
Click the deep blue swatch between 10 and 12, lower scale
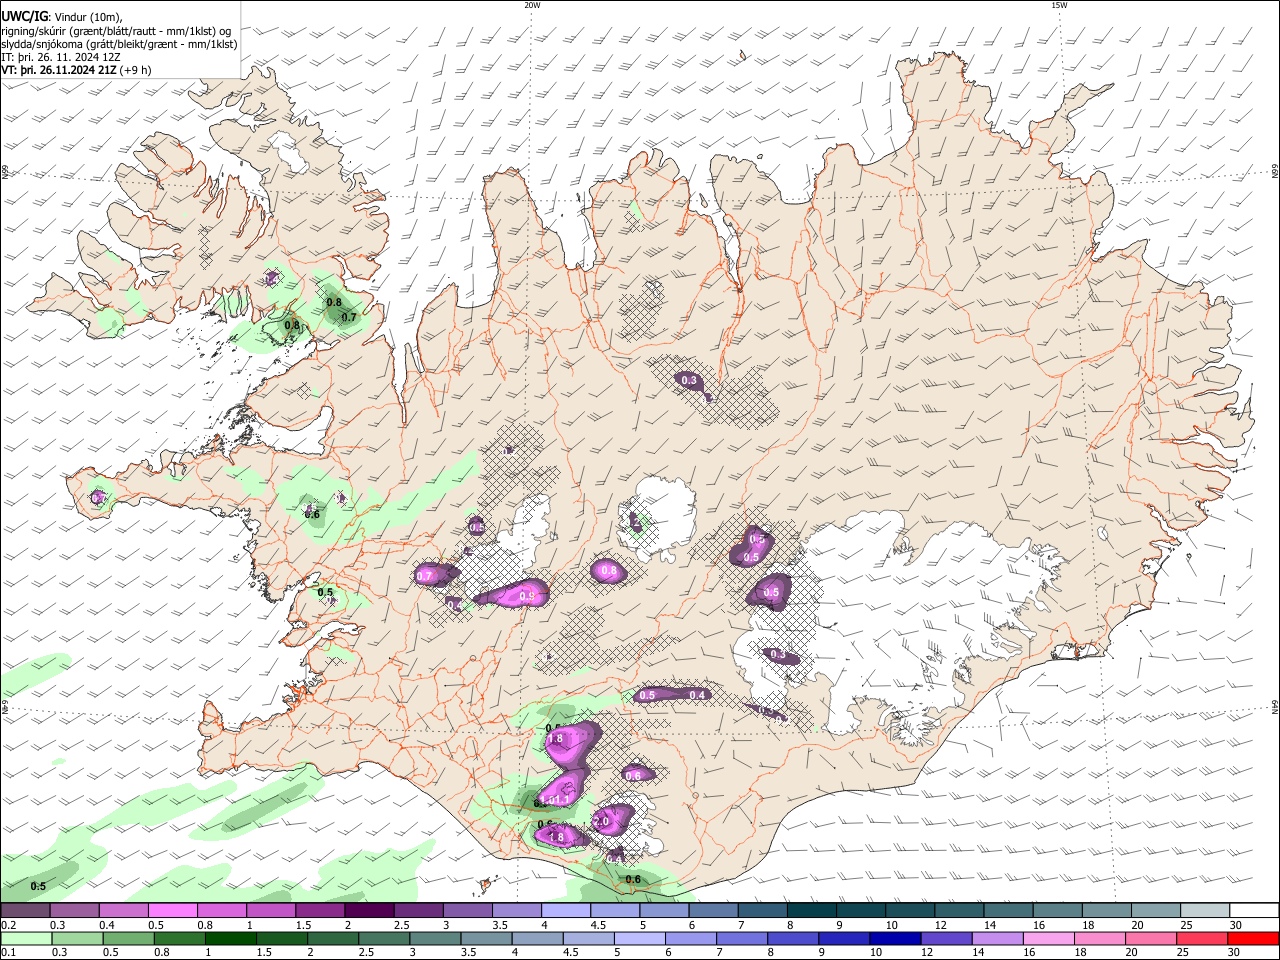(894, 938)
